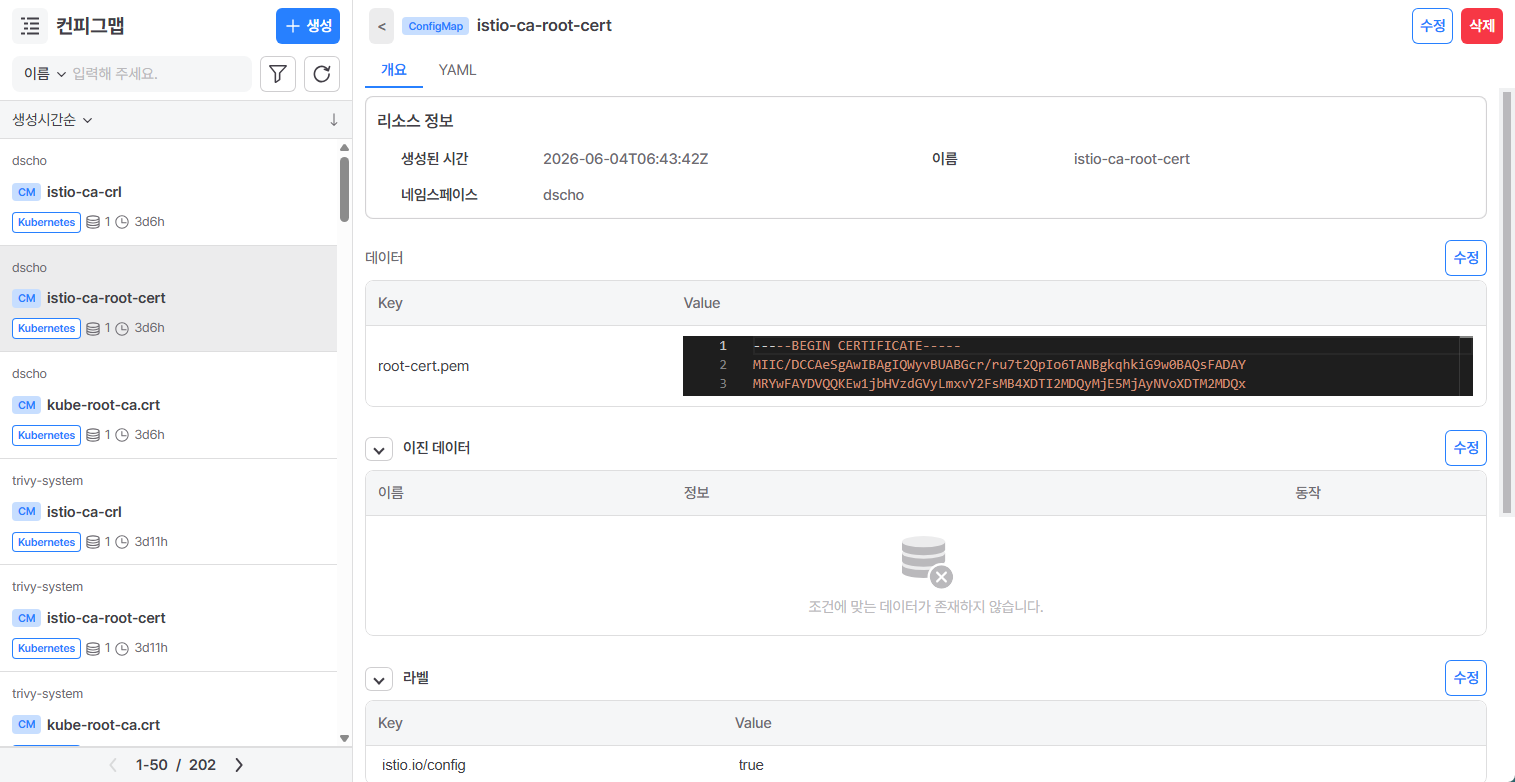Image resolution: width=1515 pixels, height=782 pixels.
Task: Click the BEGIN CERTIFICATE code line
Action: 857,346
